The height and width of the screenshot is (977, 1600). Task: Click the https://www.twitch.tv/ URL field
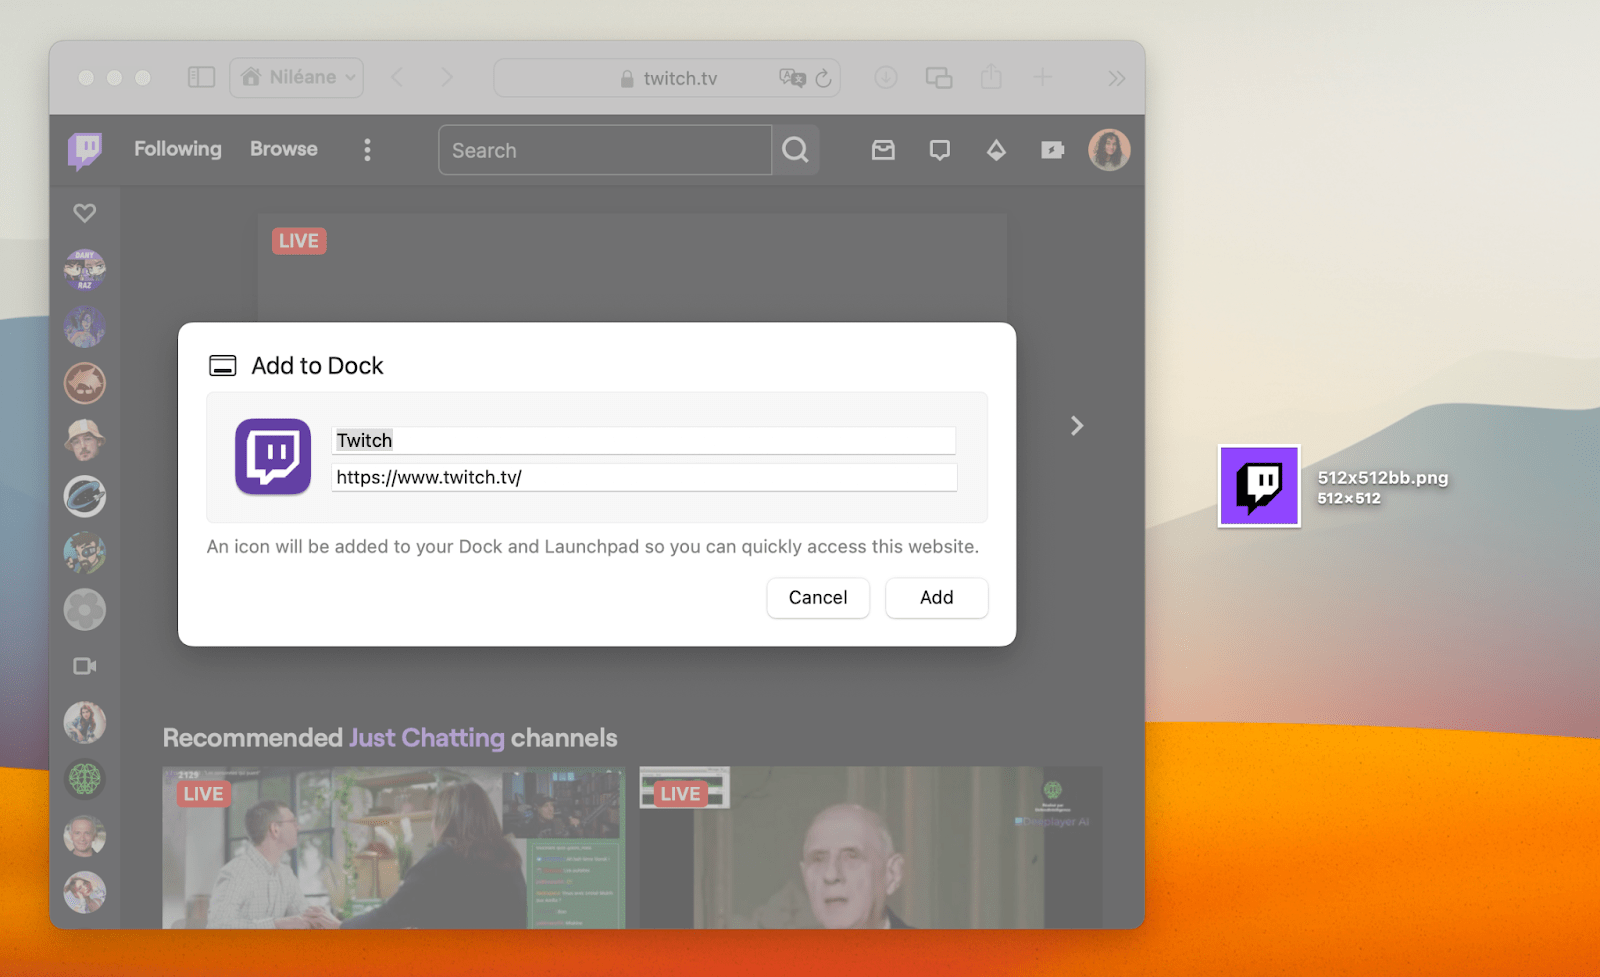(x=643, y=477)
